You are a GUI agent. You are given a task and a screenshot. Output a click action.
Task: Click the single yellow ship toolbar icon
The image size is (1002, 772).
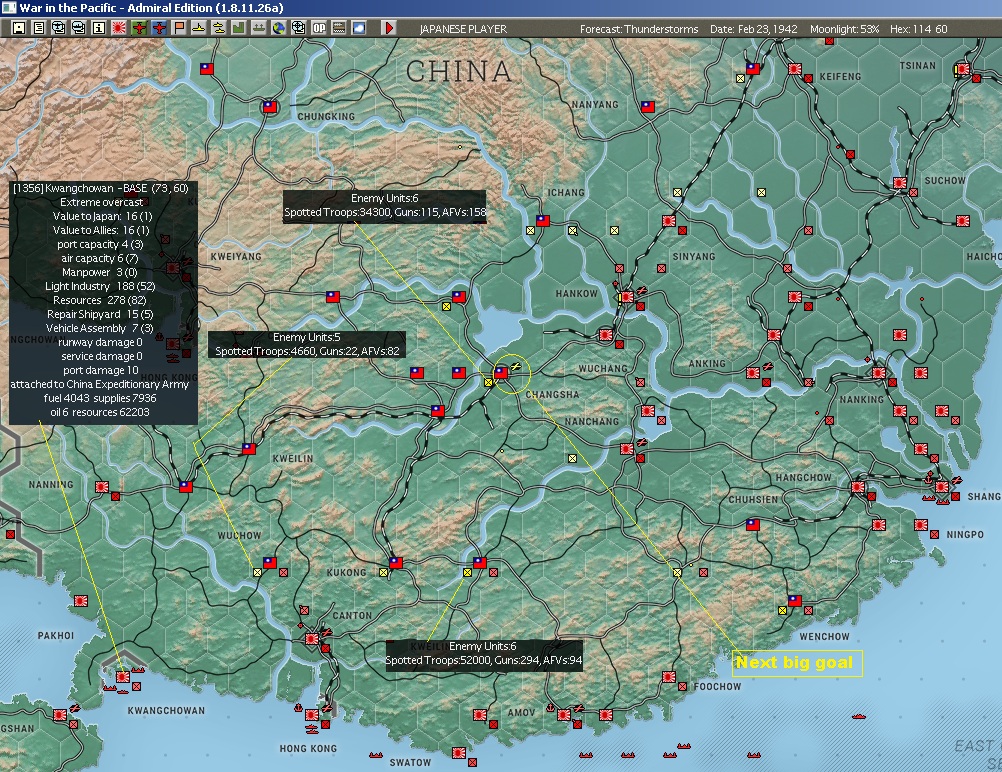tap(199, 27)
